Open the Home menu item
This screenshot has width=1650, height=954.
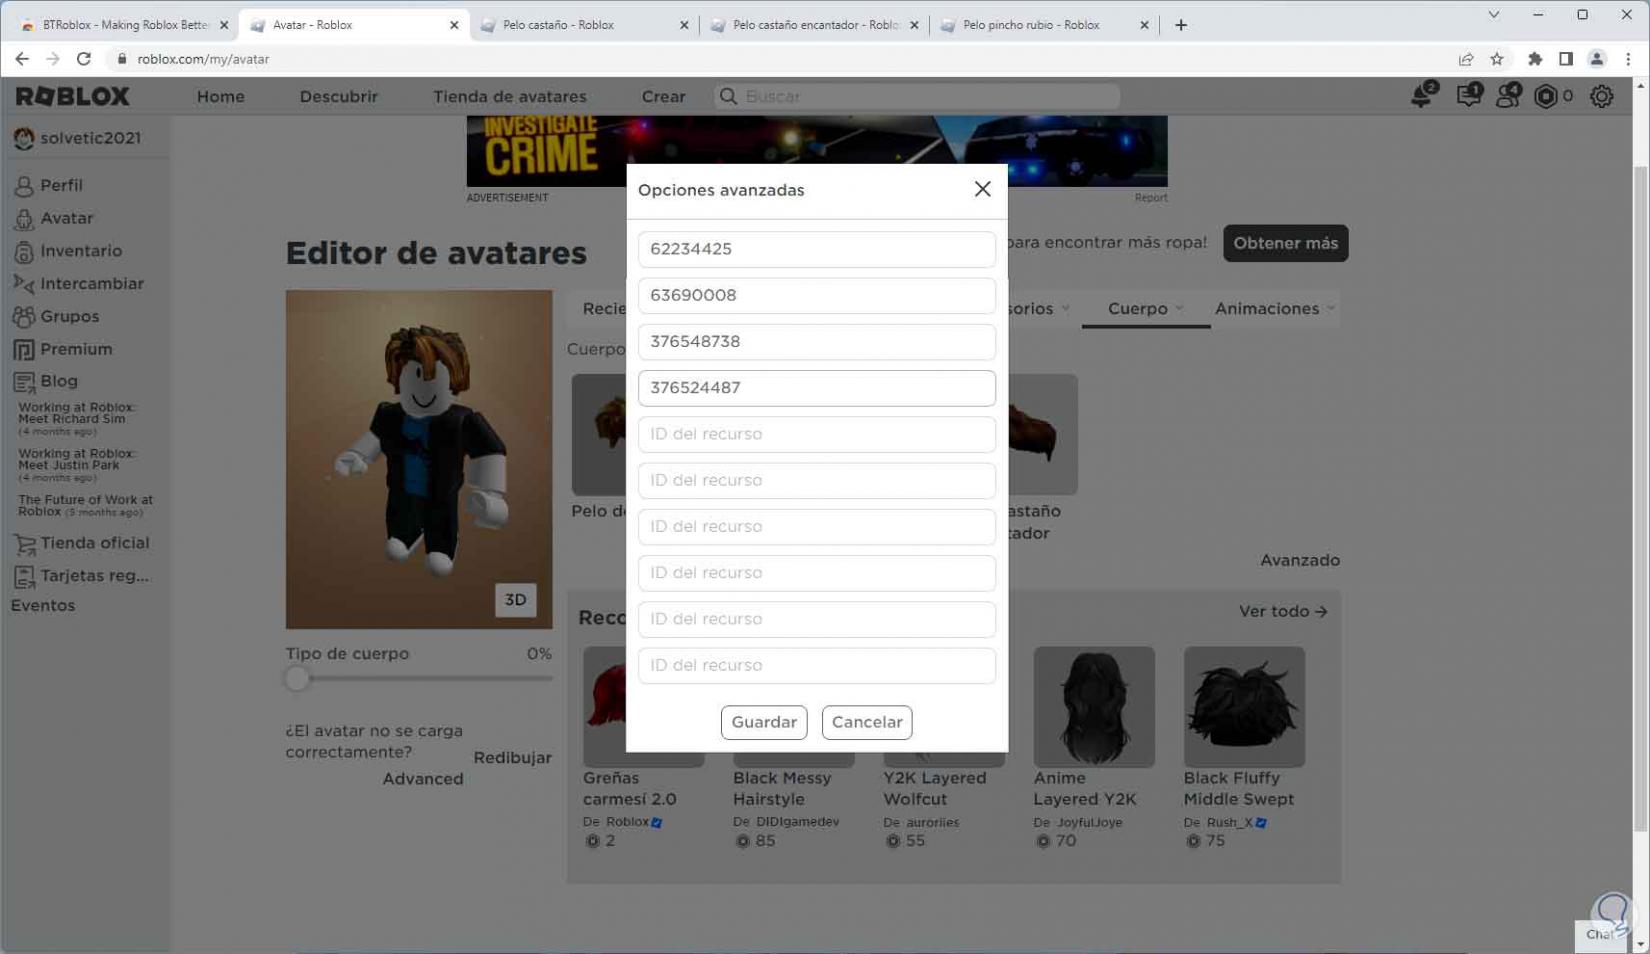221,97
